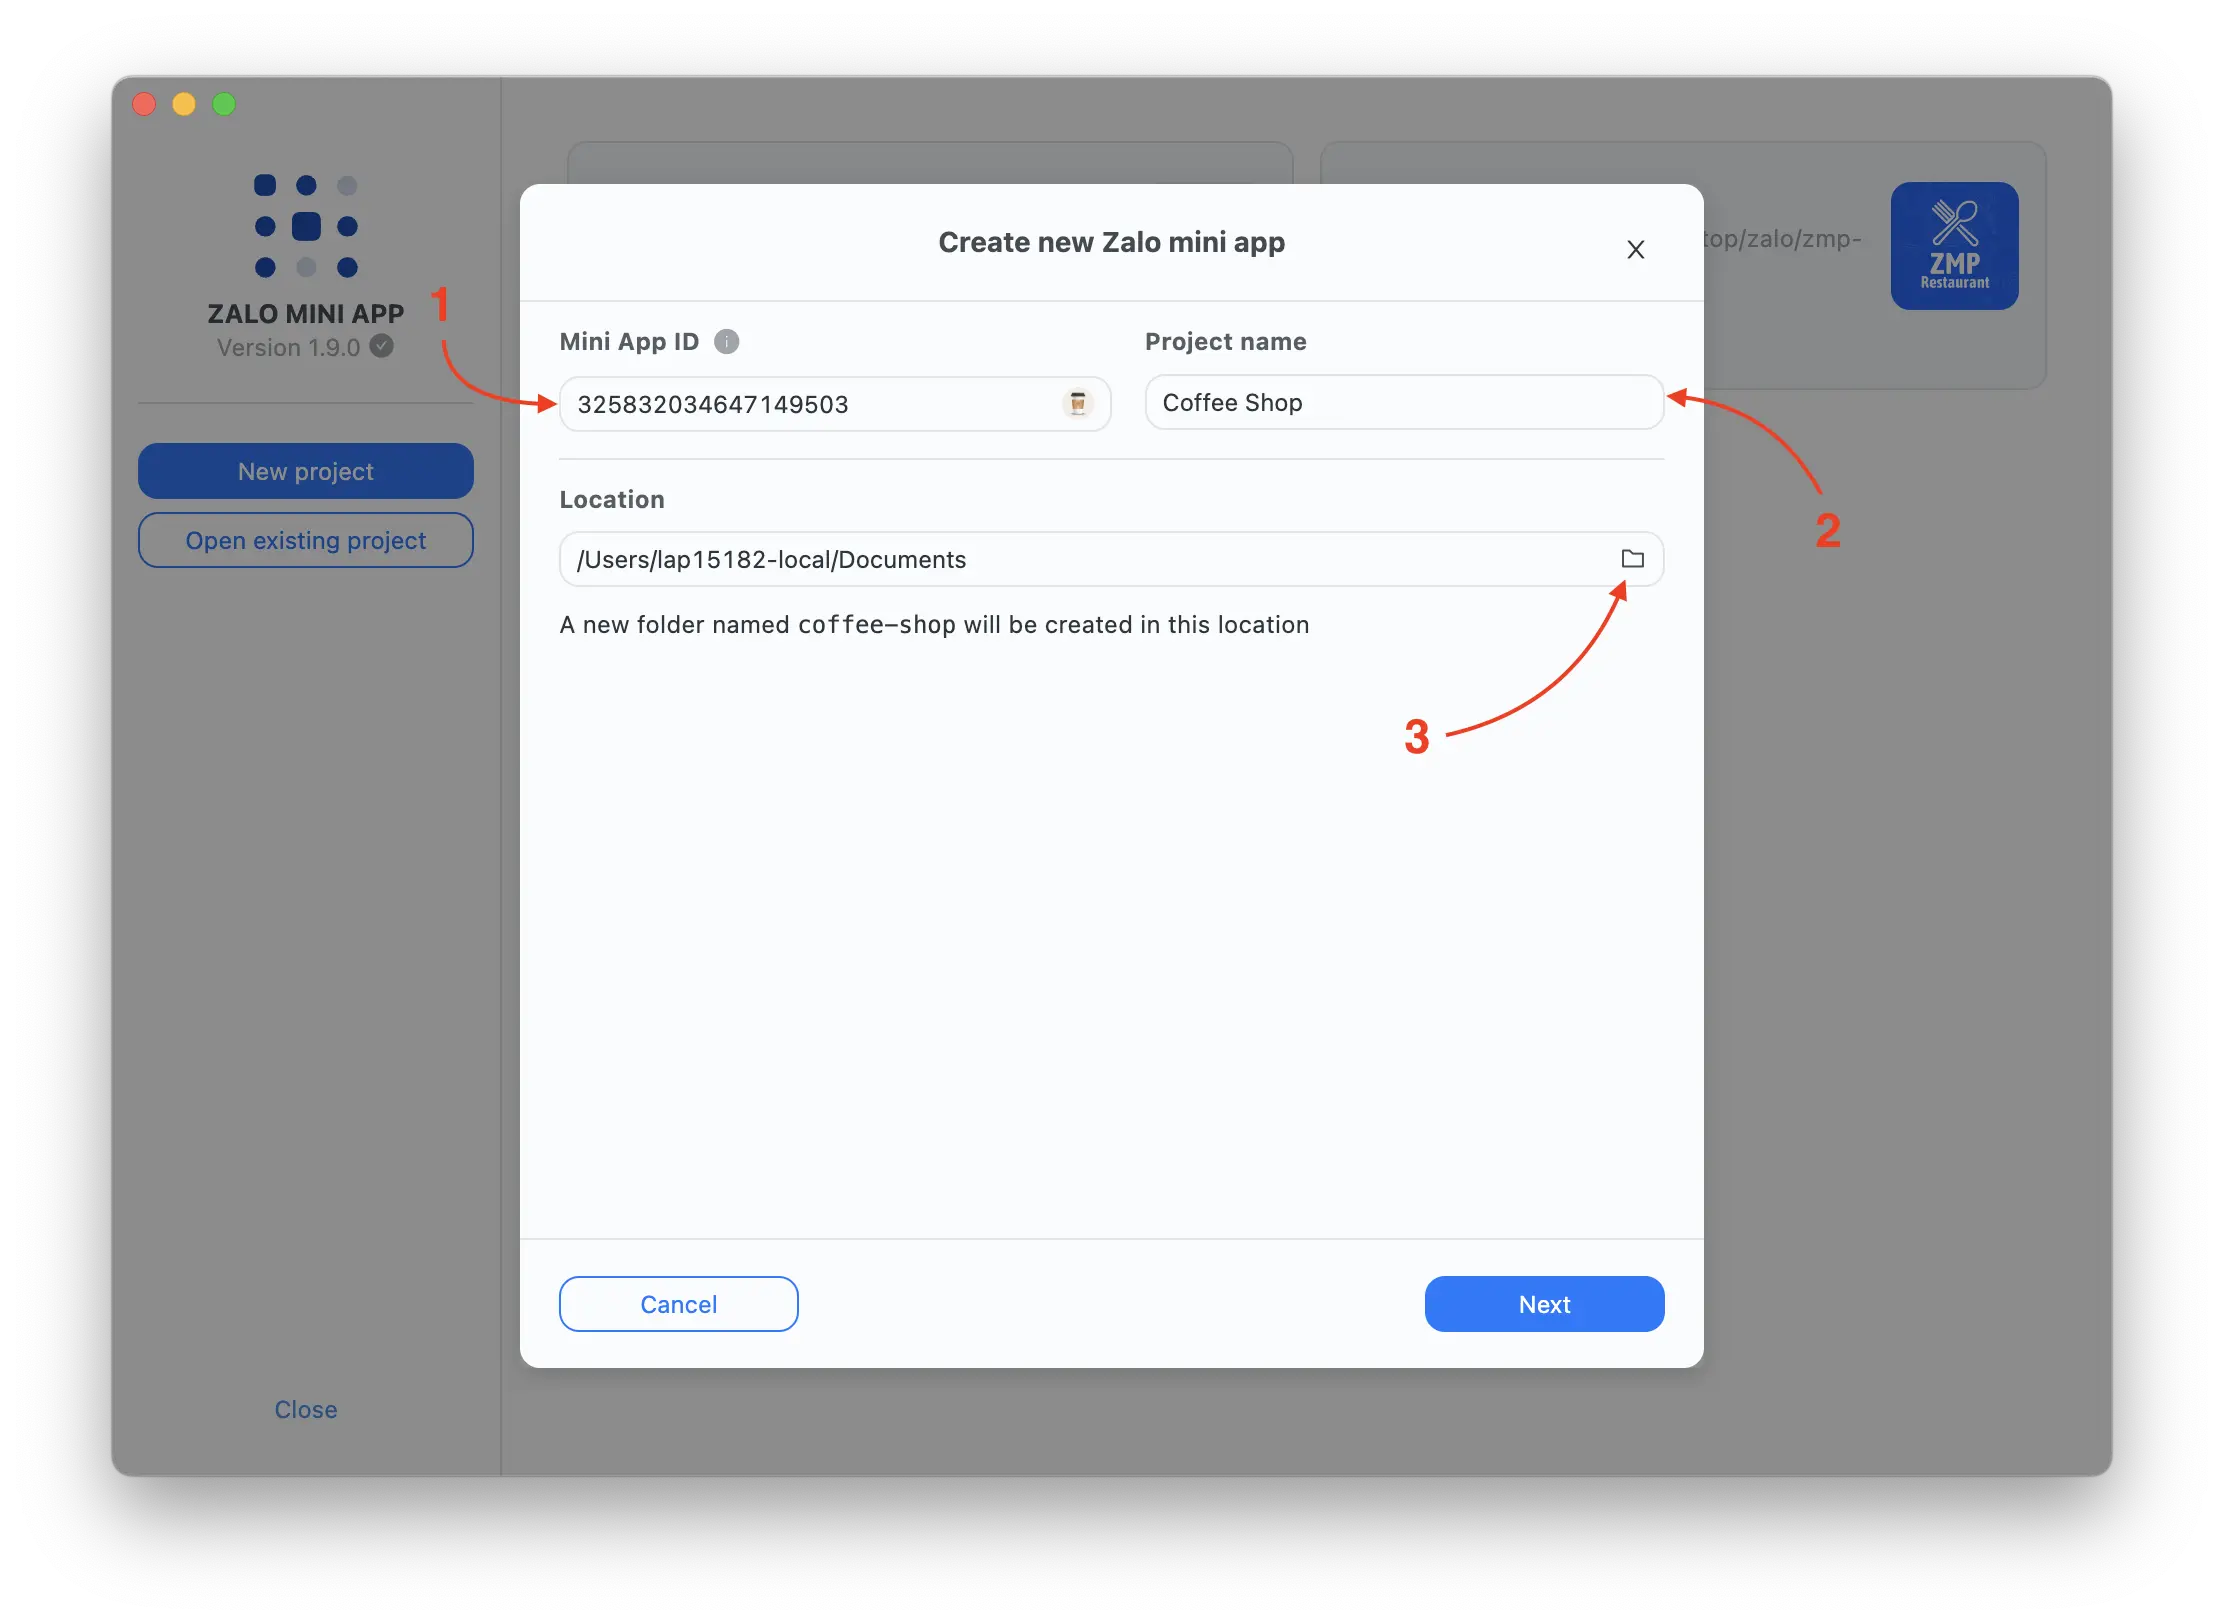
Task: Click the Close link in the sidebar
Action: pos(306,1410)
